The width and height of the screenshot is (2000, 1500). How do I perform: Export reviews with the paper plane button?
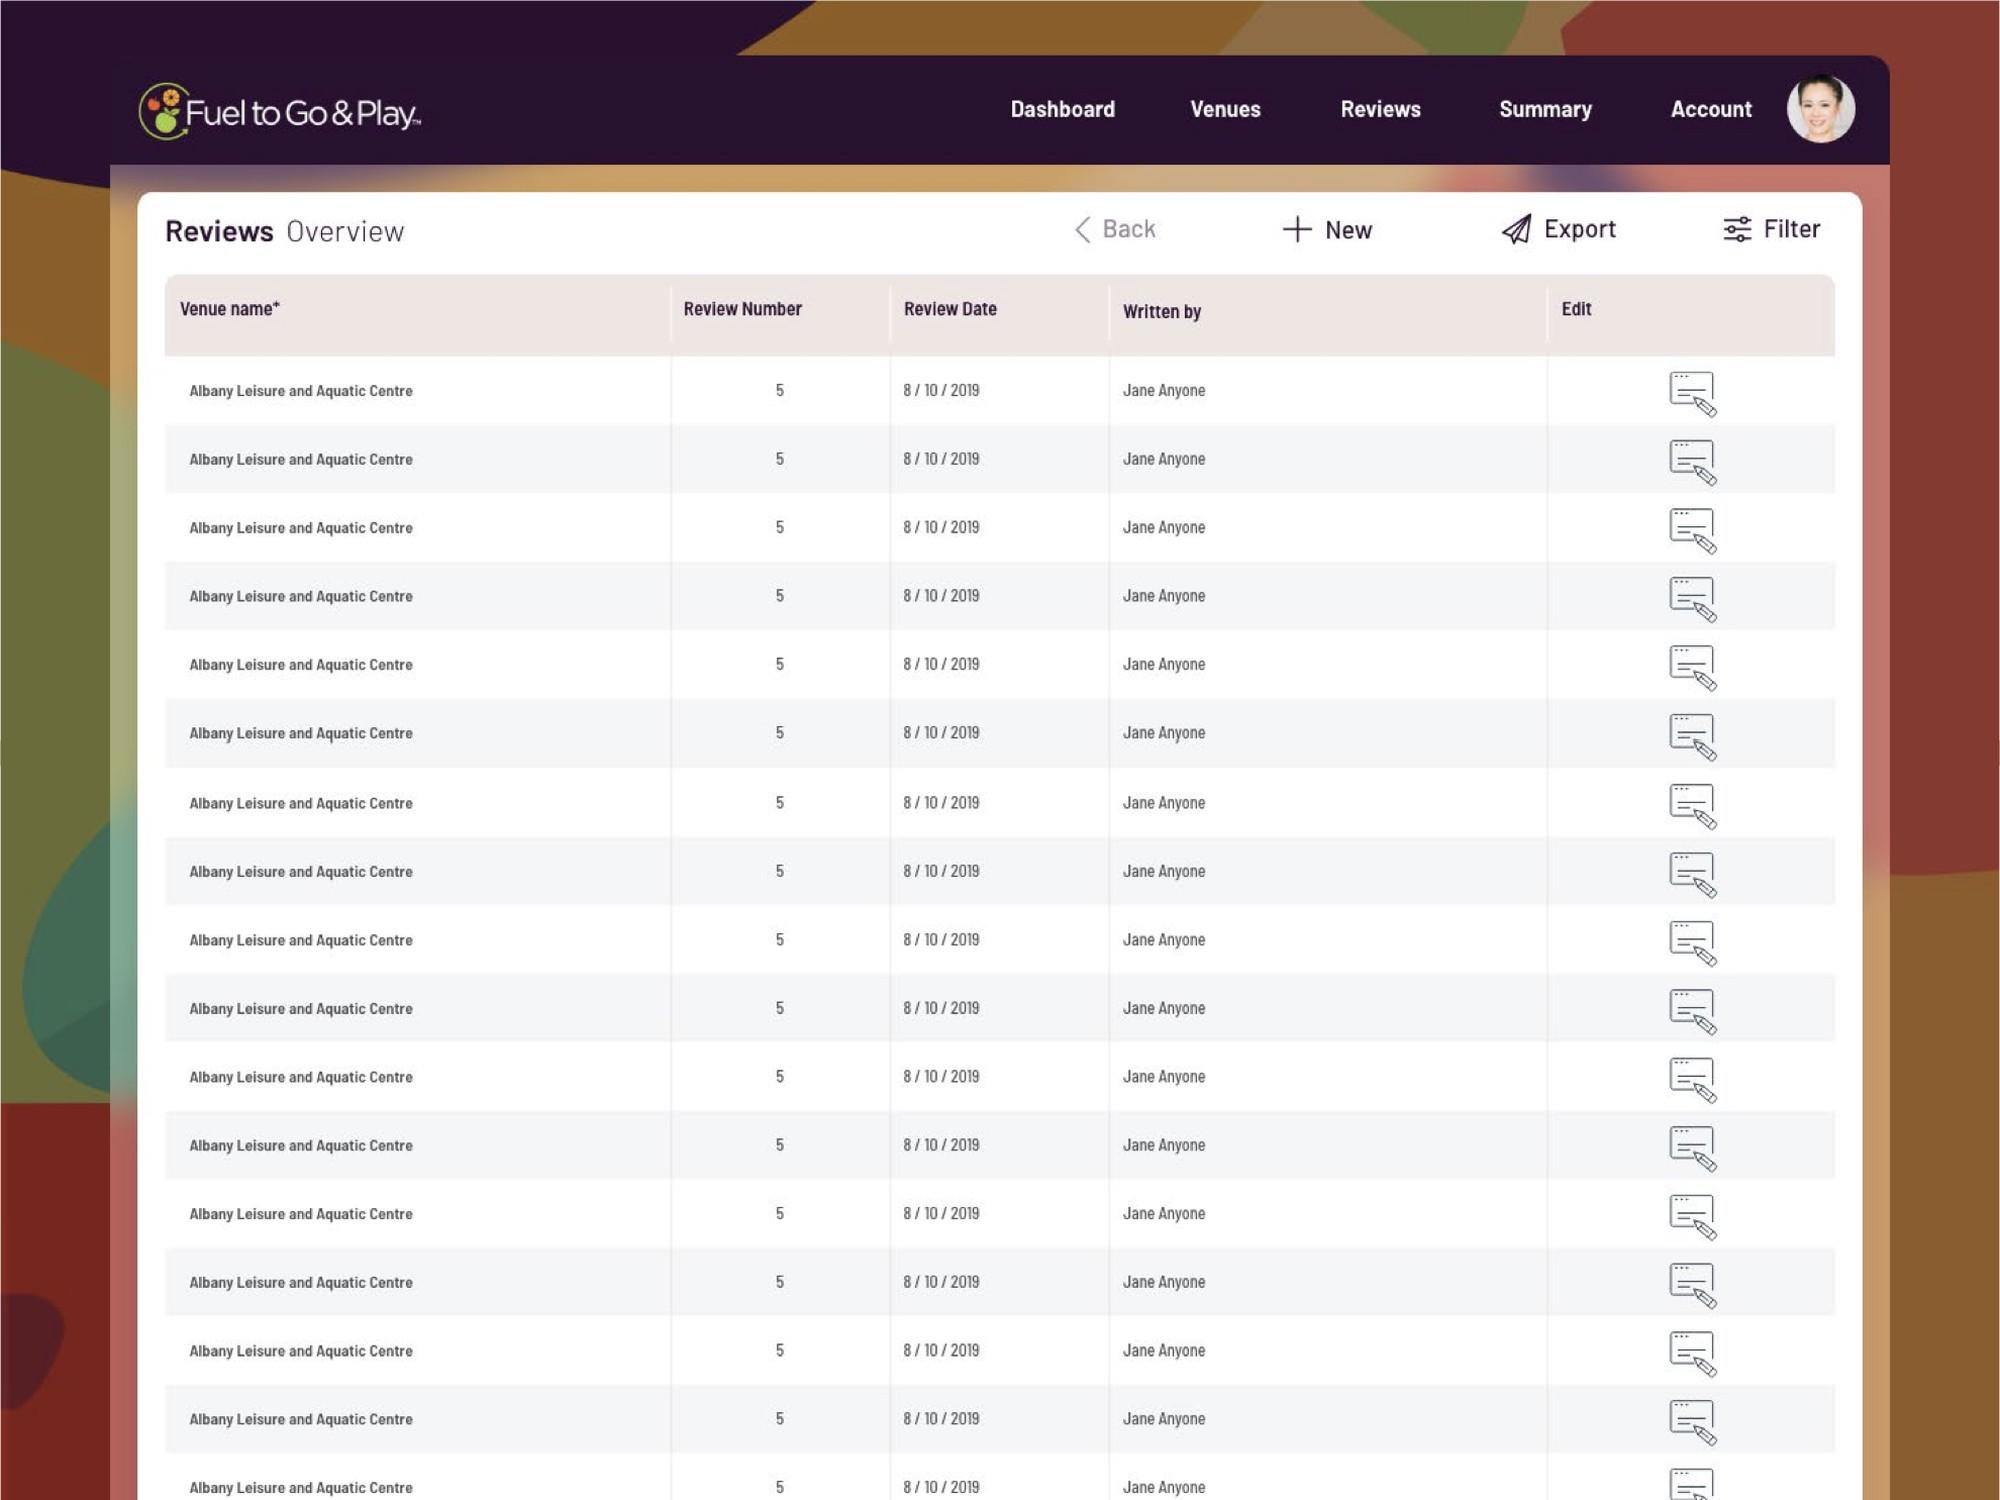pos(1558,229)
